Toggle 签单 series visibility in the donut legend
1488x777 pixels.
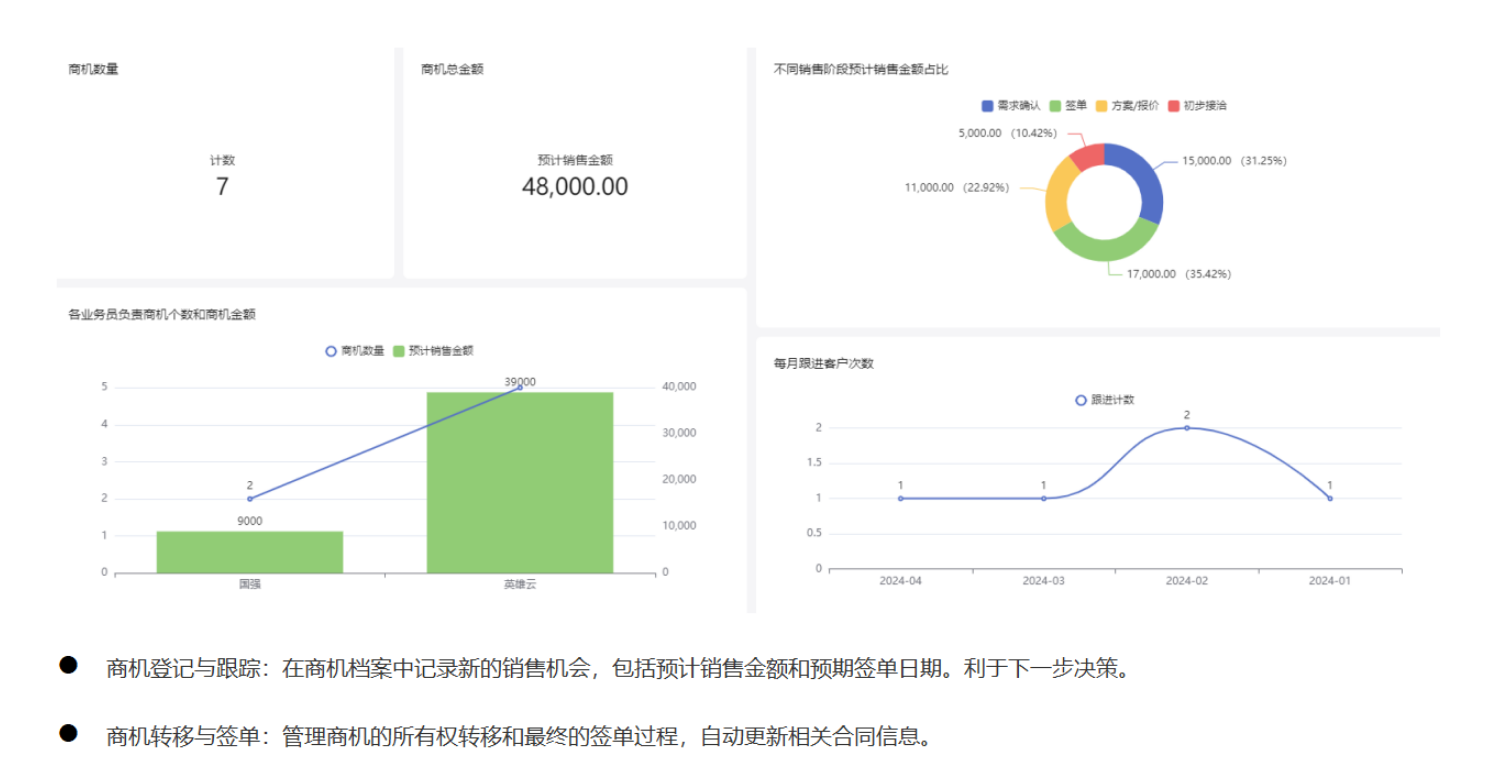click(x=1055, y=105)
